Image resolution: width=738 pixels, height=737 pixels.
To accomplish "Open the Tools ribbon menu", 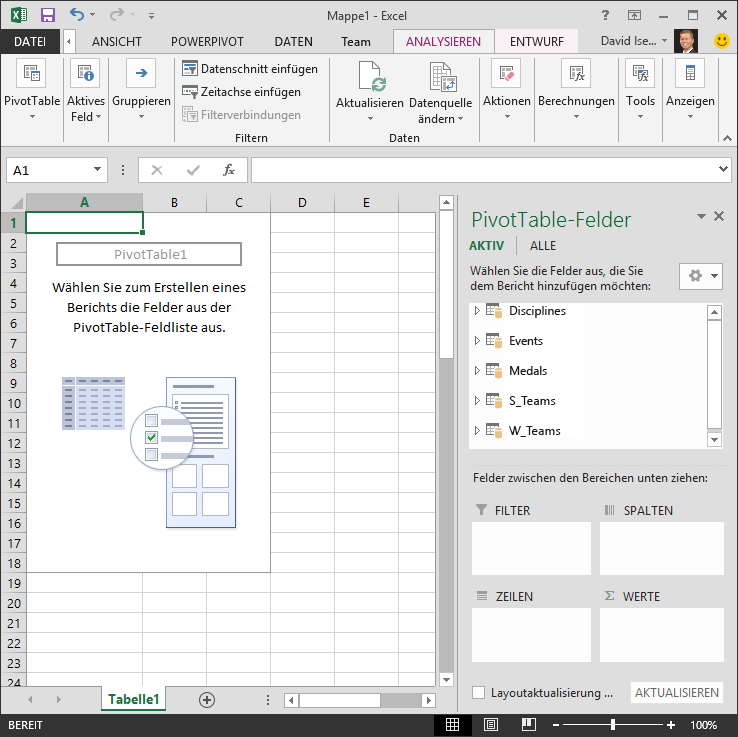I will click(640, 89).
